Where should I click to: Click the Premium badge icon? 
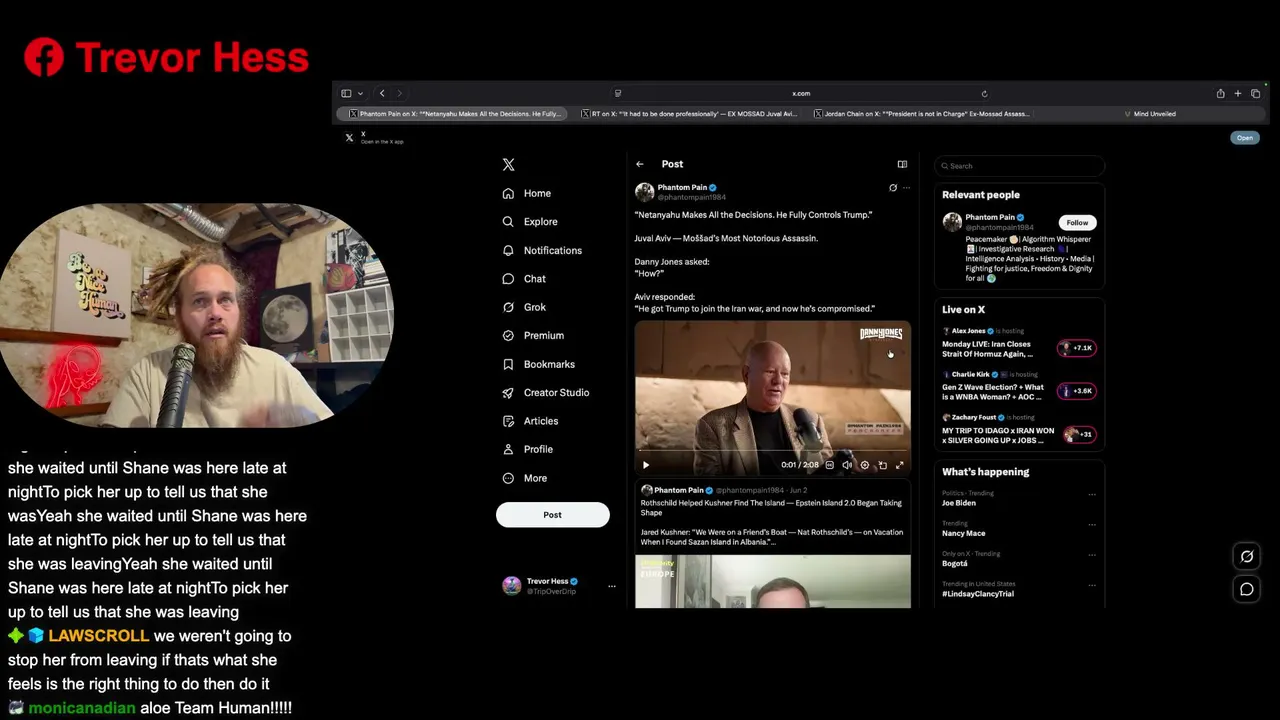508,335
